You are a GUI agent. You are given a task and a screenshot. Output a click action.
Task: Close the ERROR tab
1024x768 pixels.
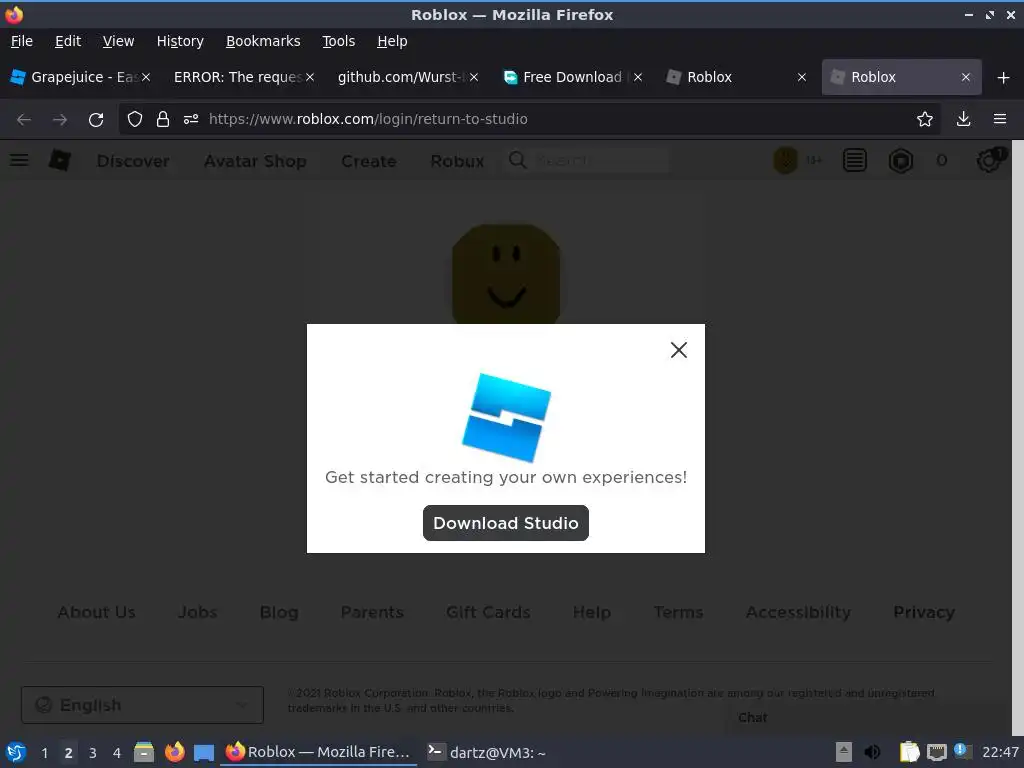coord(310,77)
